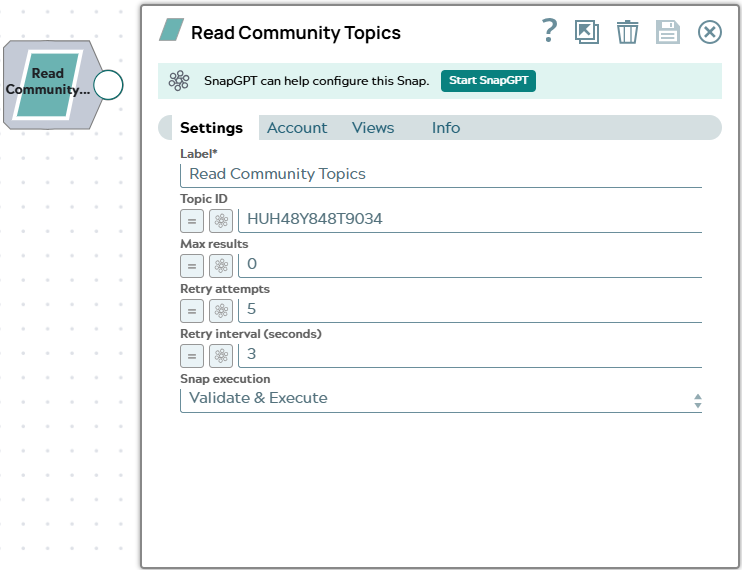Open SnapGPT suggestion icon for Topic ID
742x570 pixels.
(221, 221)
